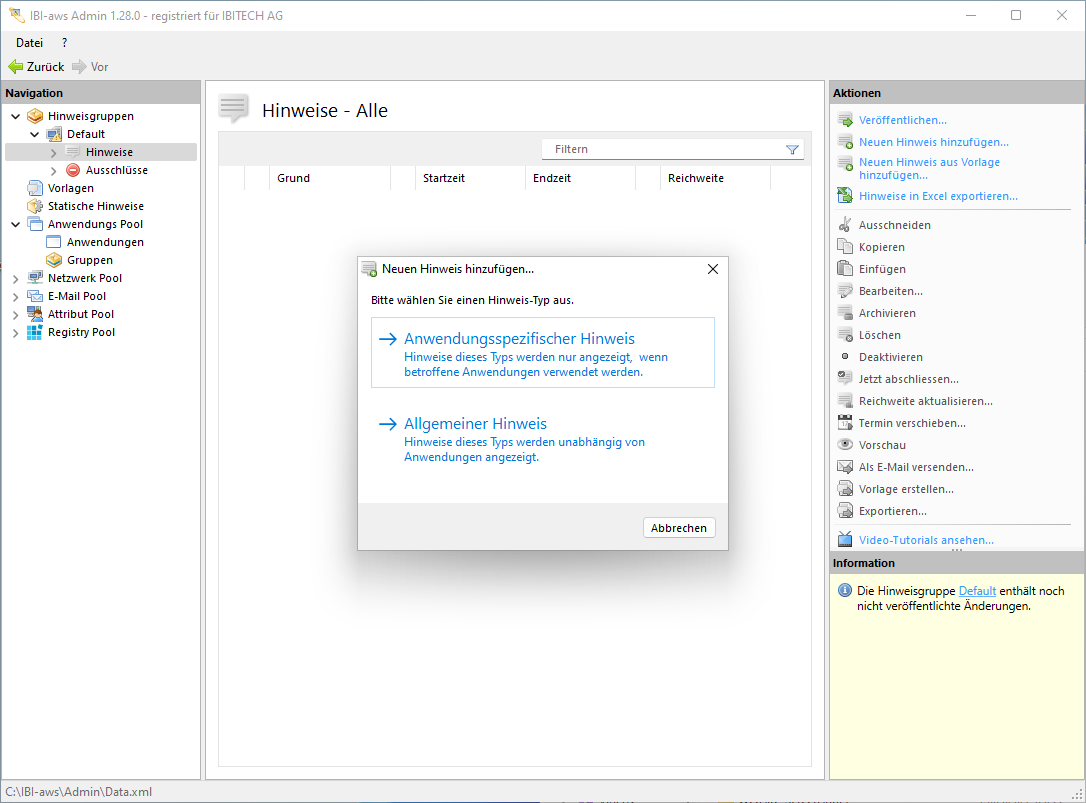The width and height of the screenshot is (1086, 803).
Task: Open the question mark help menu
Action: point(65,43)
